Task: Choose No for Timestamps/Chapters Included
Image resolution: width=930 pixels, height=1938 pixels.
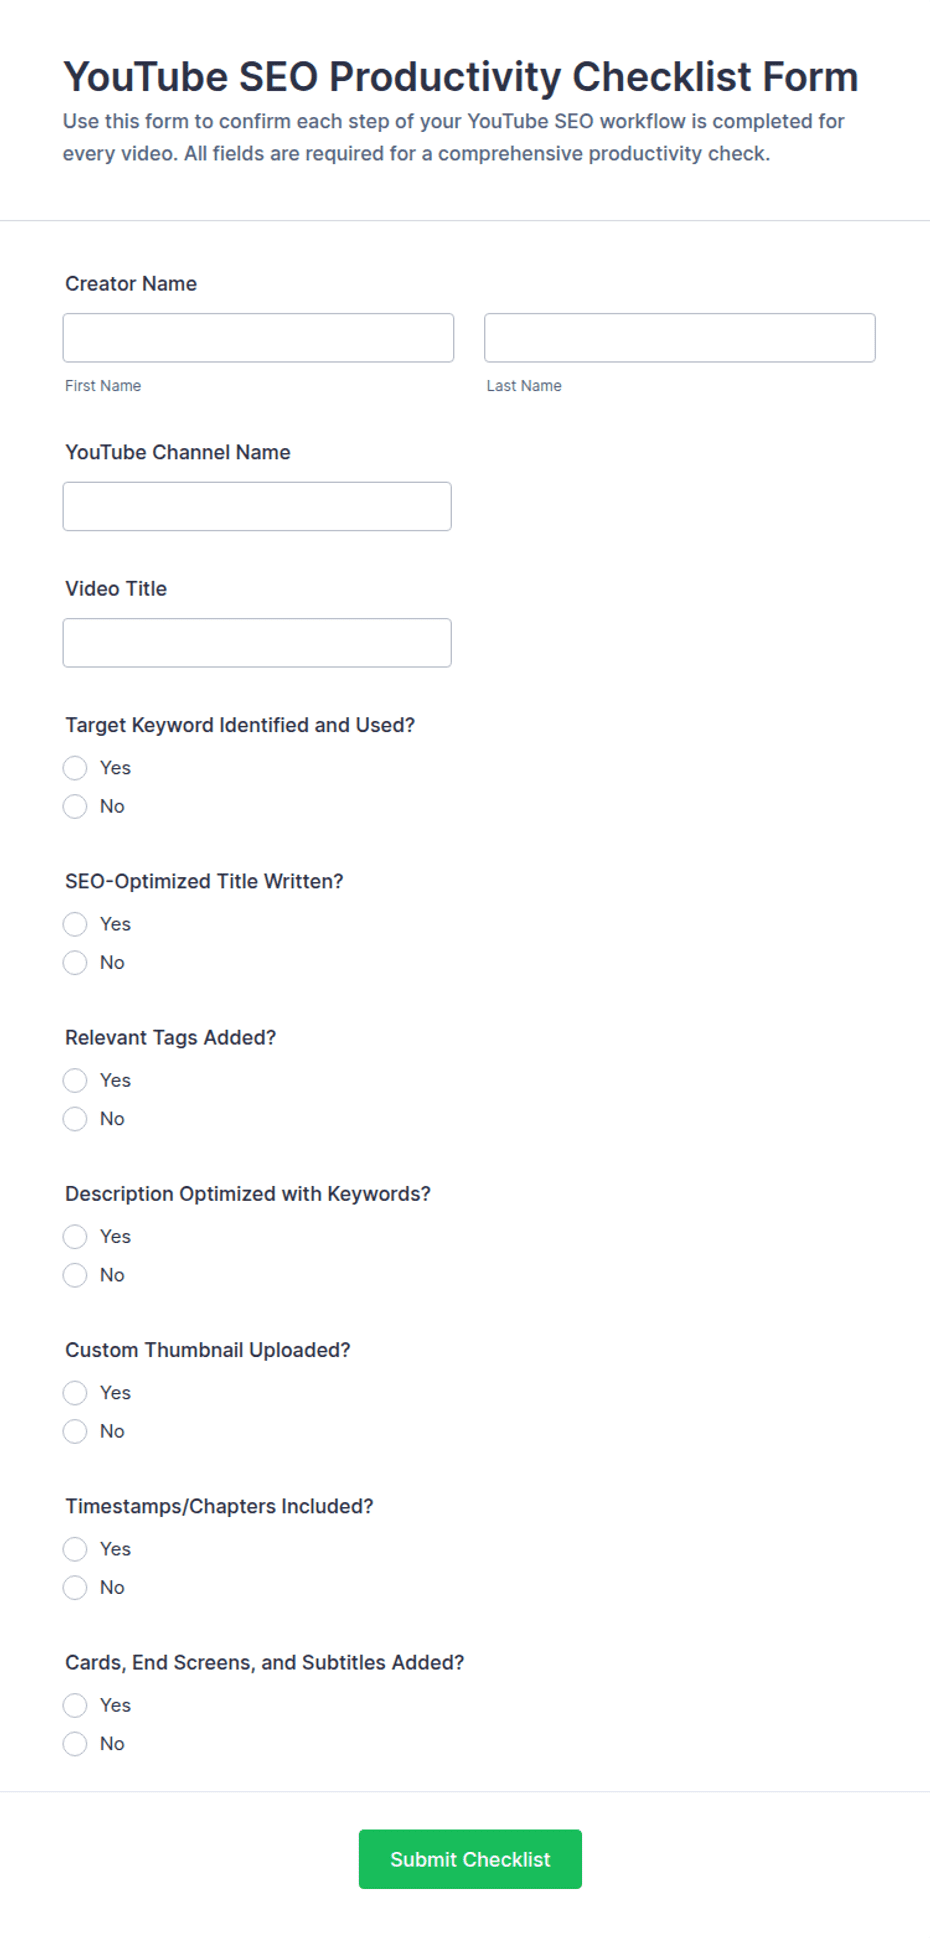Action: [x=75, y=1586]
